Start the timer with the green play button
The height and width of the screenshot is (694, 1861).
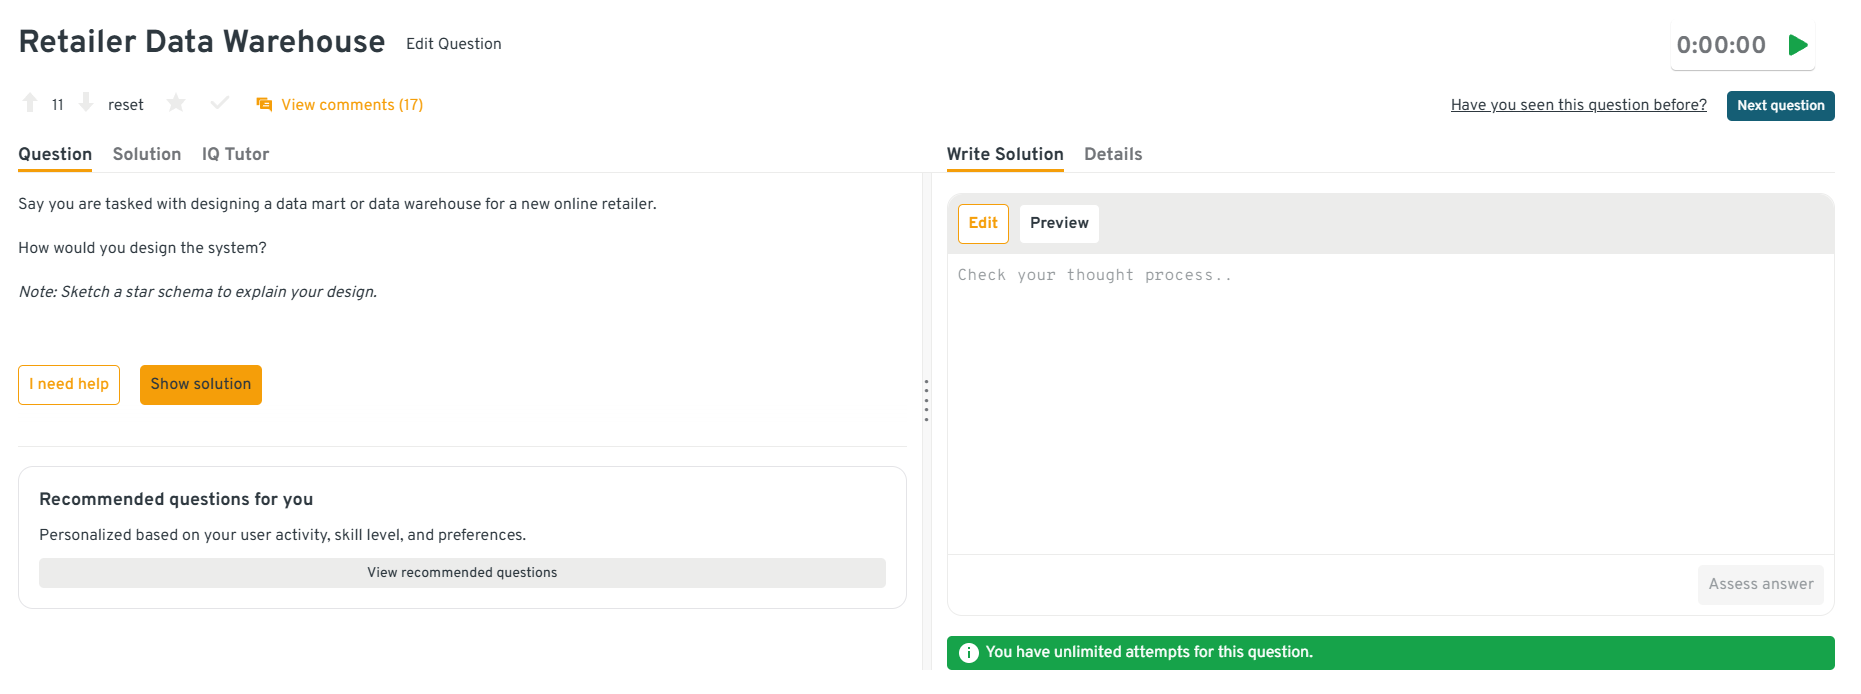pyautogui.click(x=1798, y=45)
